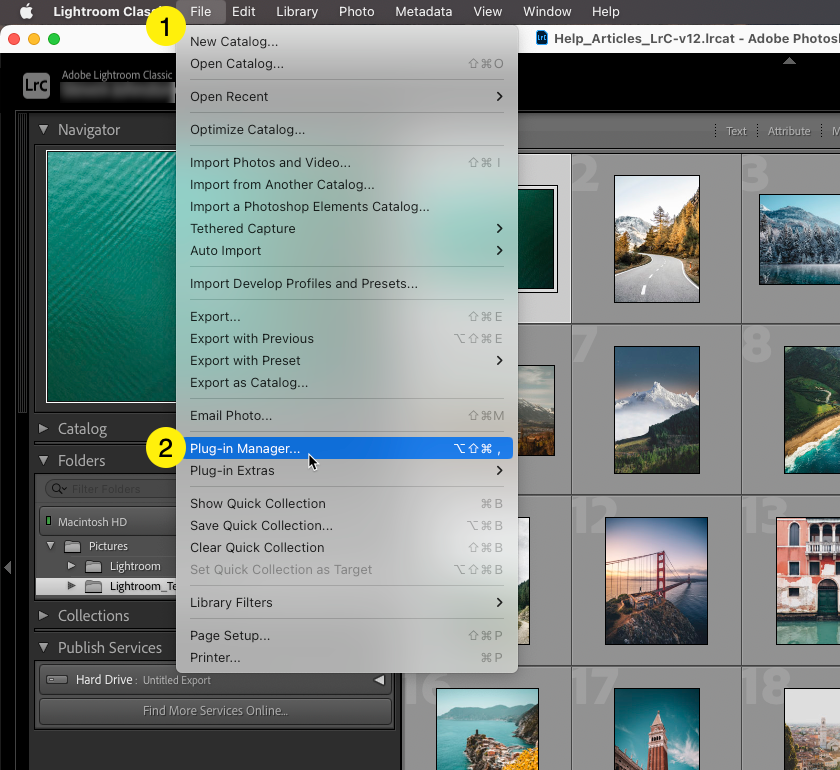Open the Metadata menu
The width and height of the screenshot is (840, 770).
pos(423,11)
